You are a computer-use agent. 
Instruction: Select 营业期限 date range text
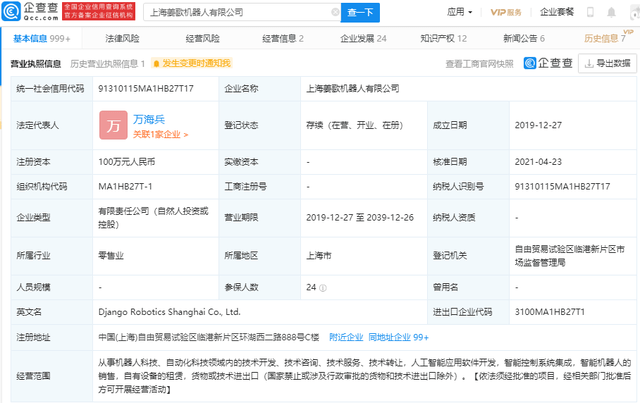(x=360, y=218)
